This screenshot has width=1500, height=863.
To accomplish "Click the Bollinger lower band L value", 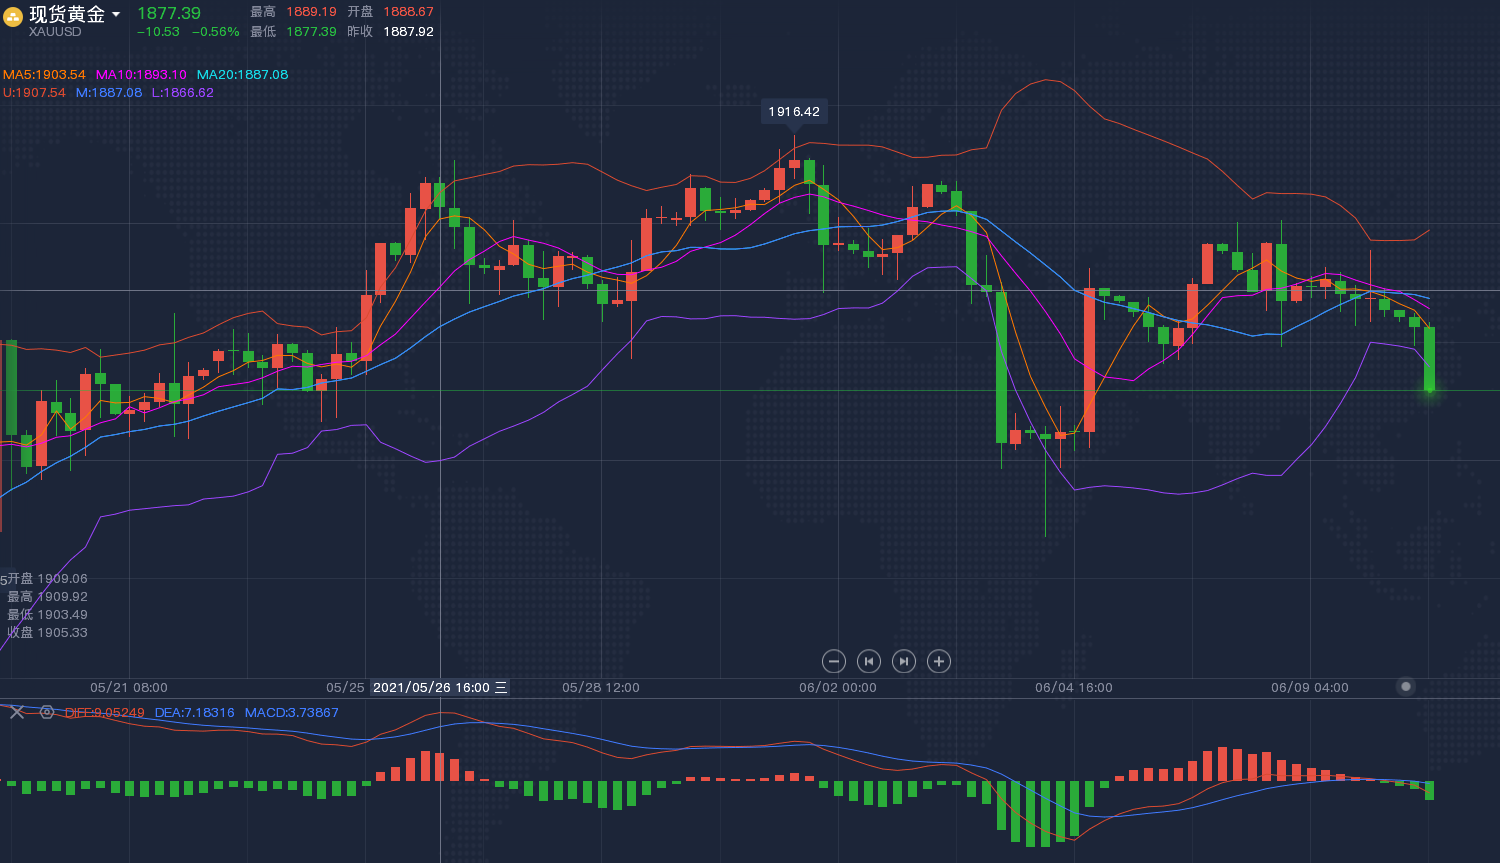I will (x=182, y=93).
